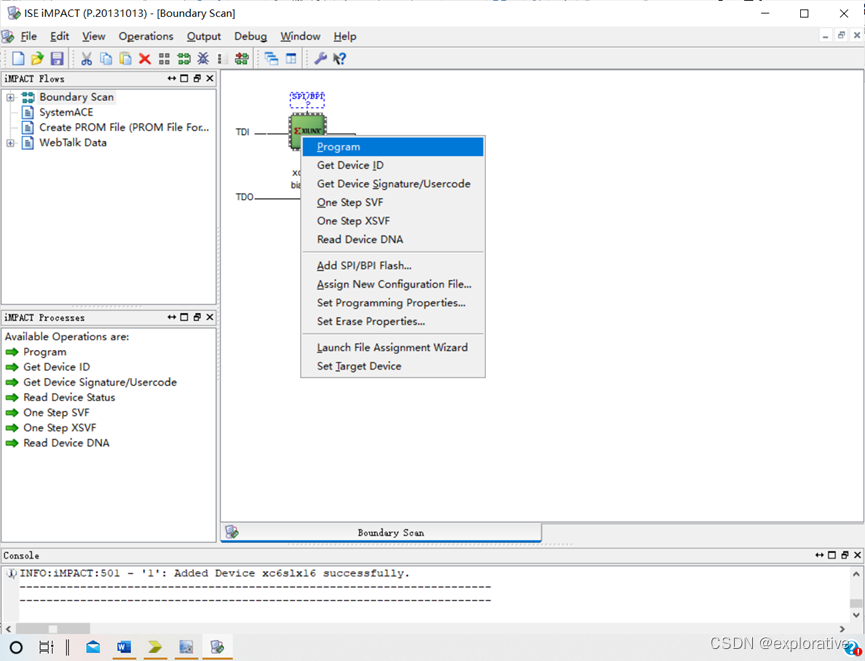The image size is (865, 661).
Task: Click the Cascade windows icon
Action: 271,58
